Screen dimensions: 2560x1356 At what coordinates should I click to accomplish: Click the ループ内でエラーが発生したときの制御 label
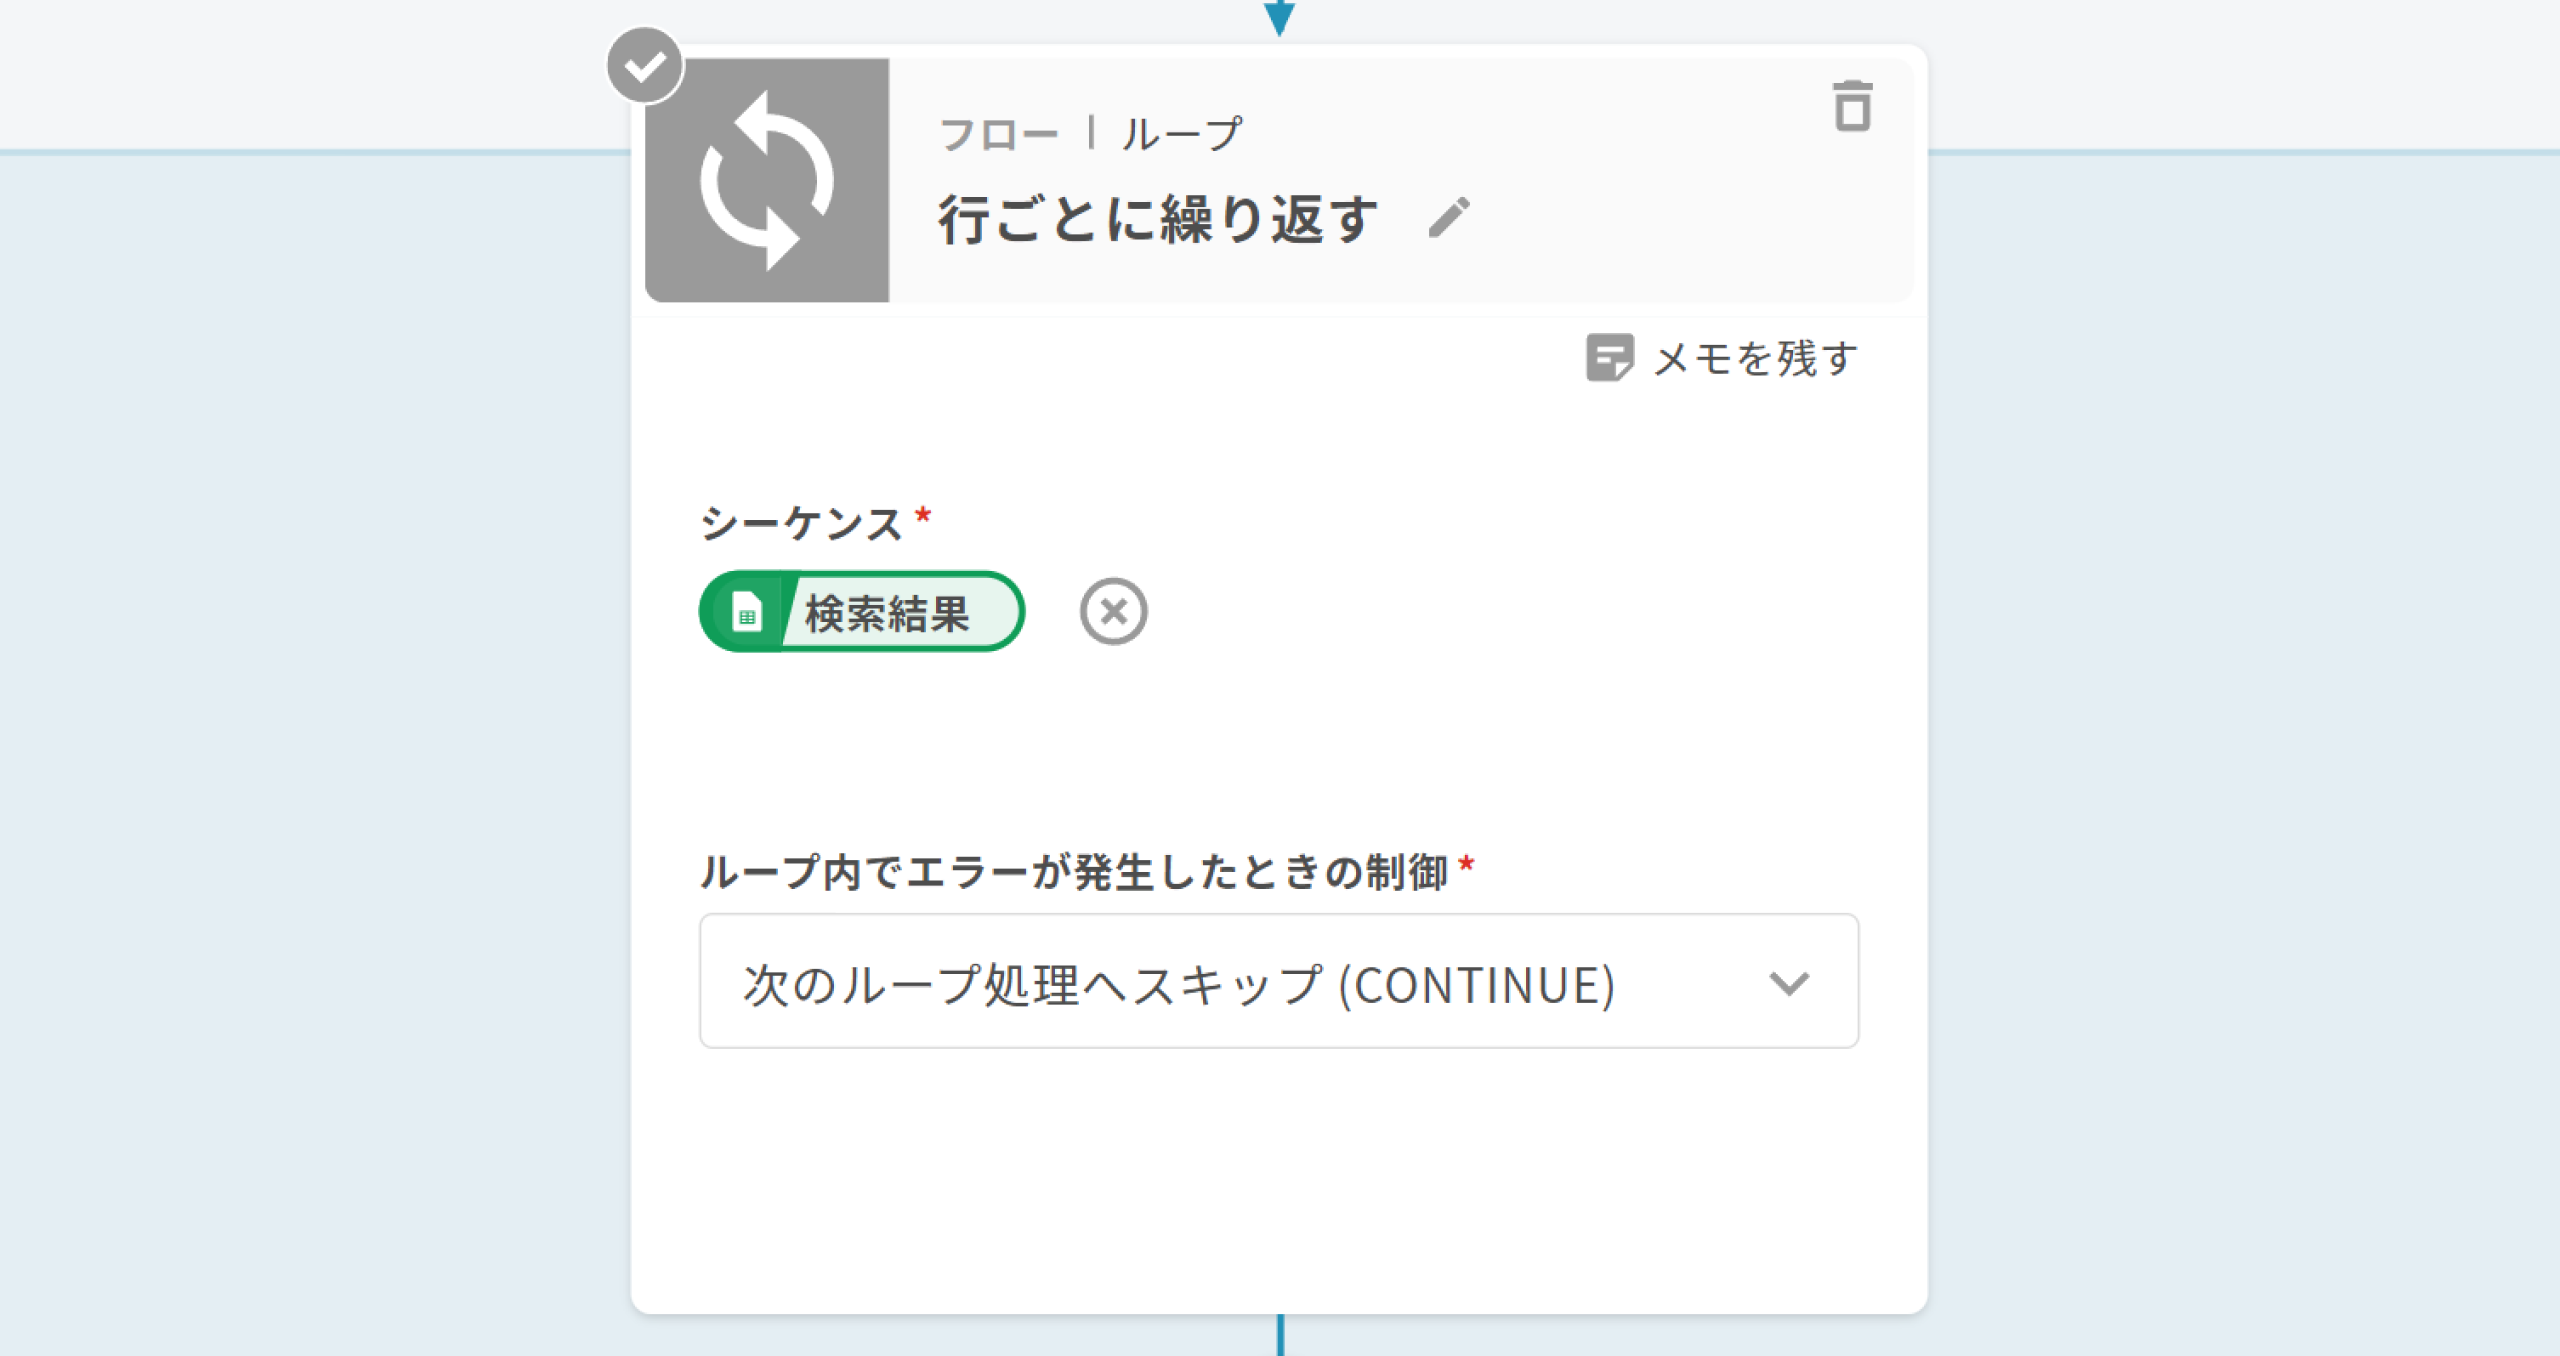pos(1073,871)
